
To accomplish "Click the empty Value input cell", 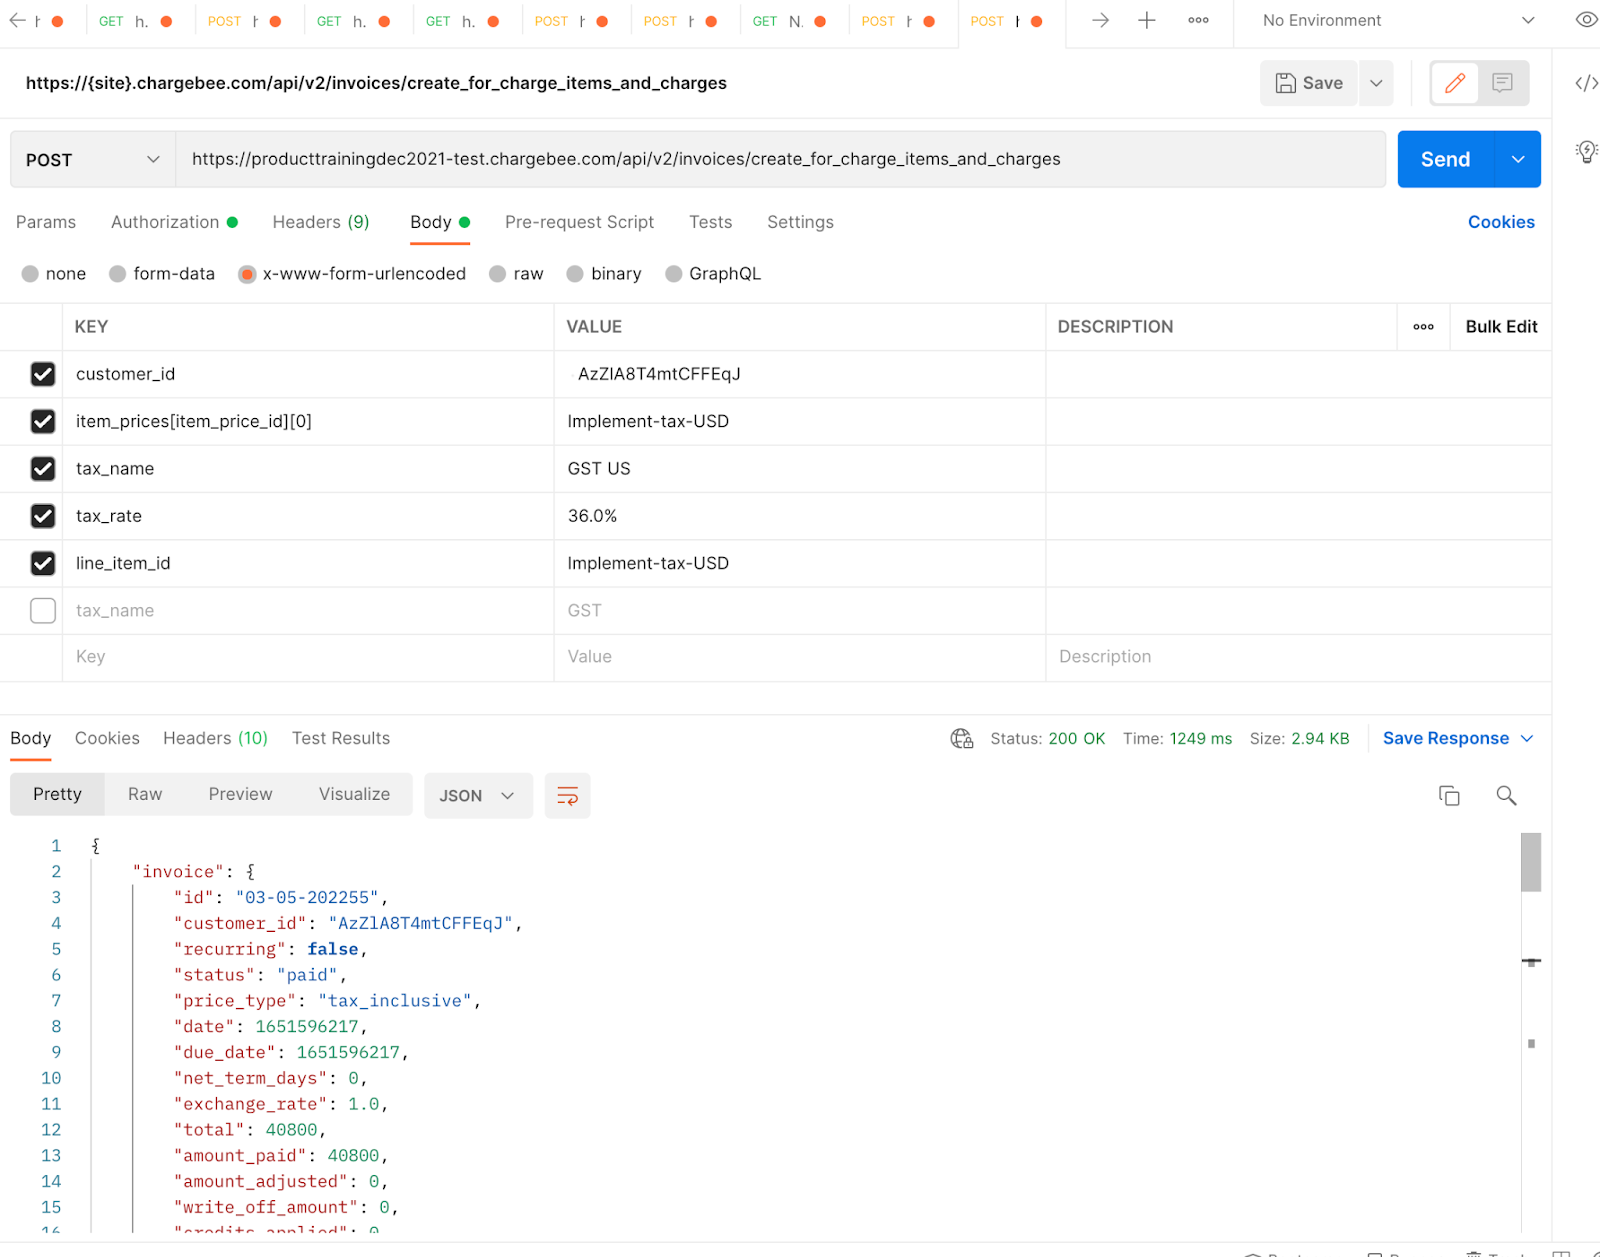I will click(x=800, y=657).
